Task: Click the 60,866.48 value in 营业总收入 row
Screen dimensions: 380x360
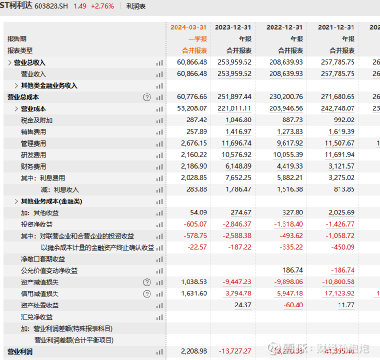Action: [x=192, y=62]
